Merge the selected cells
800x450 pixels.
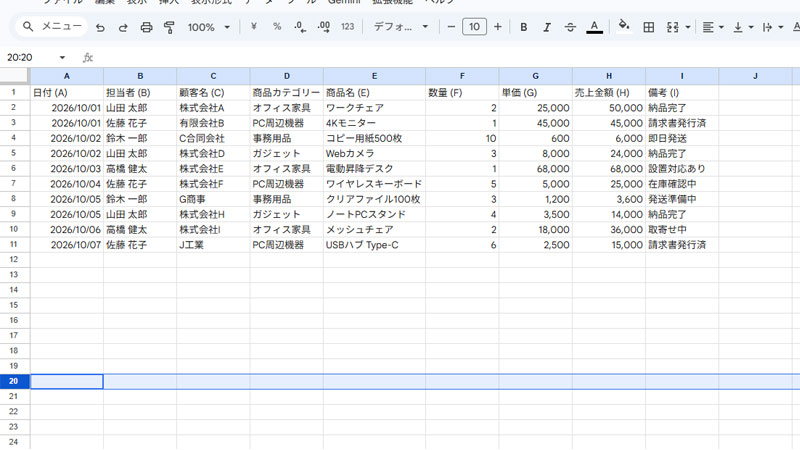pos(673,27)
